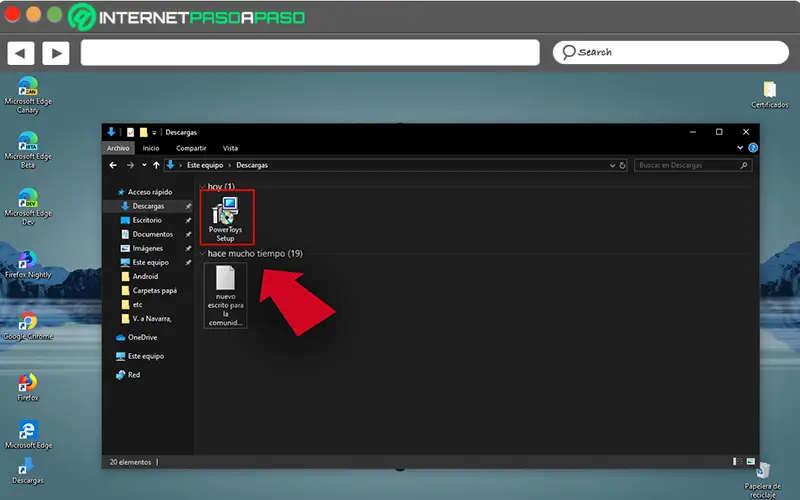The height and width of the screenshot is (500, 800).
Task: Open the Firefox Nightly desktop shortcut
Action: tap(28, 265)
